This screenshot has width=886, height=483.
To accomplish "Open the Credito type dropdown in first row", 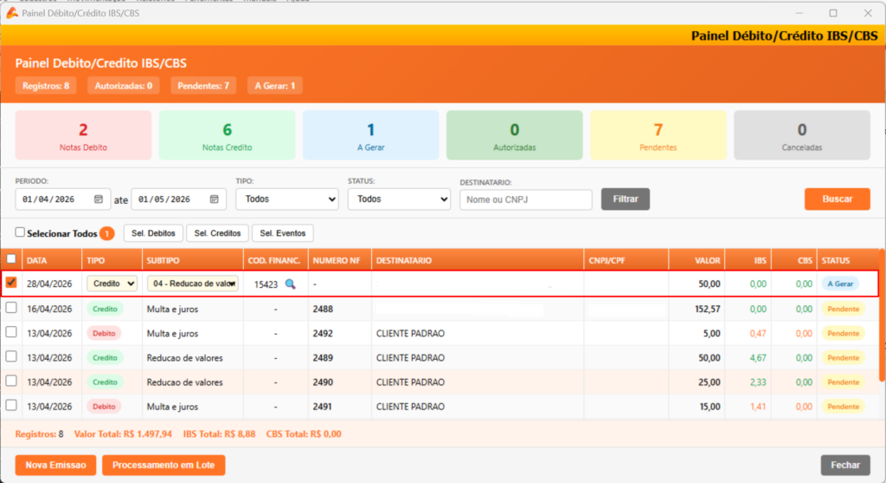I will pyautogui.click(x=112, y=284).
